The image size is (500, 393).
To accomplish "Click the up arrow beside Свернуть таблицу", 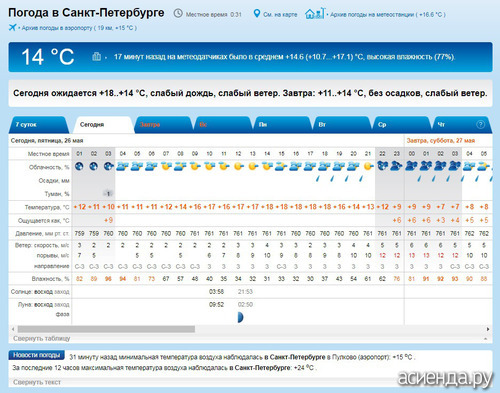I will [x=485, y=338].
